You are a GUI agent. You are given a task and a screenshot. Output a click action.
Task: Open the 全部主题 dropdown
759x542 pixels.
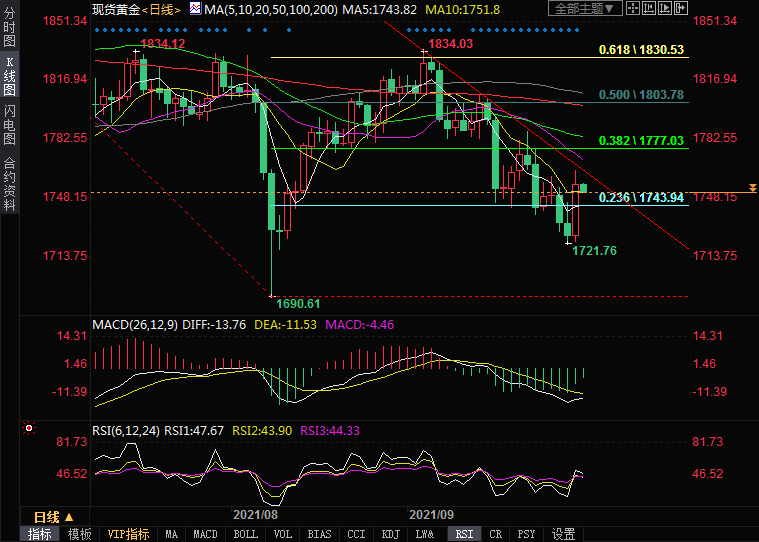click(x=586, y=9)
